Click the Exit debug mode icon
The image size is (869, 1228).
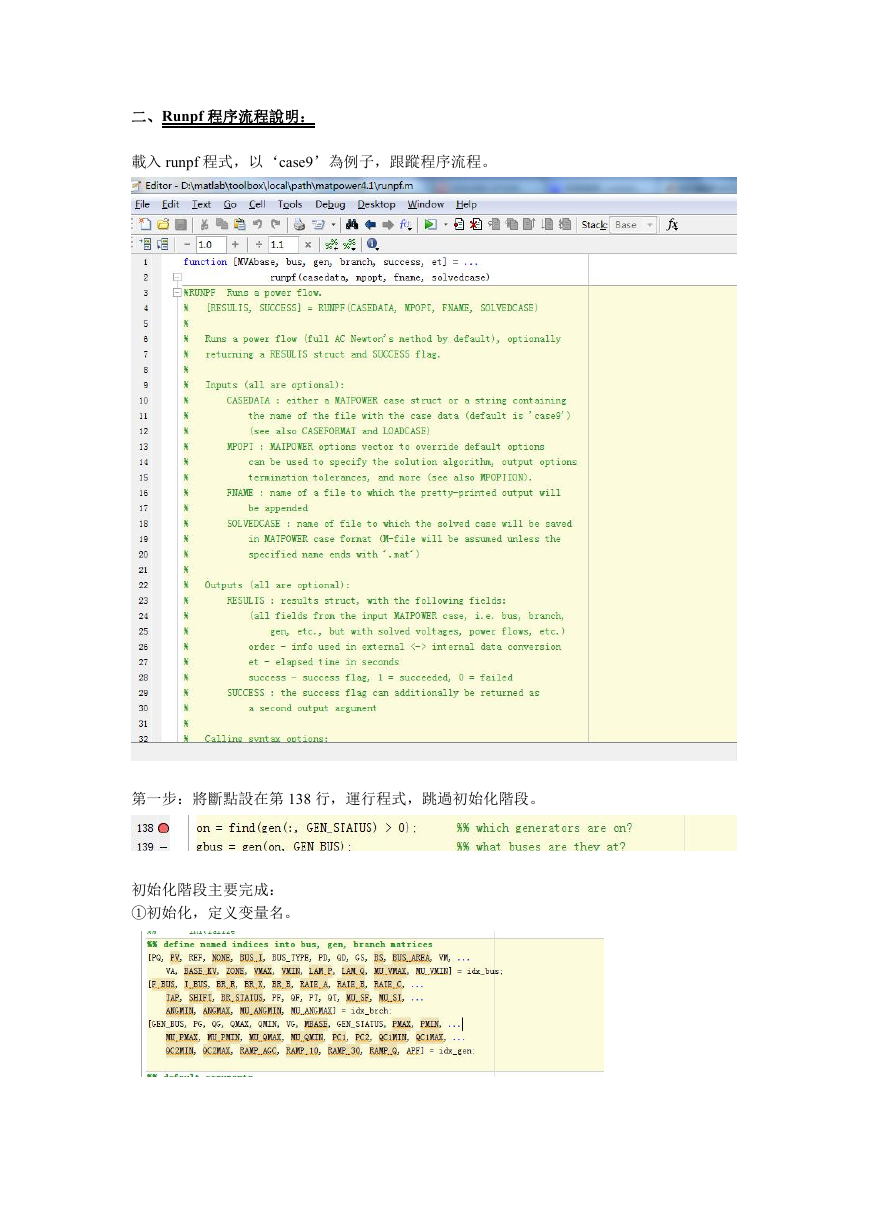pos(565,225)
